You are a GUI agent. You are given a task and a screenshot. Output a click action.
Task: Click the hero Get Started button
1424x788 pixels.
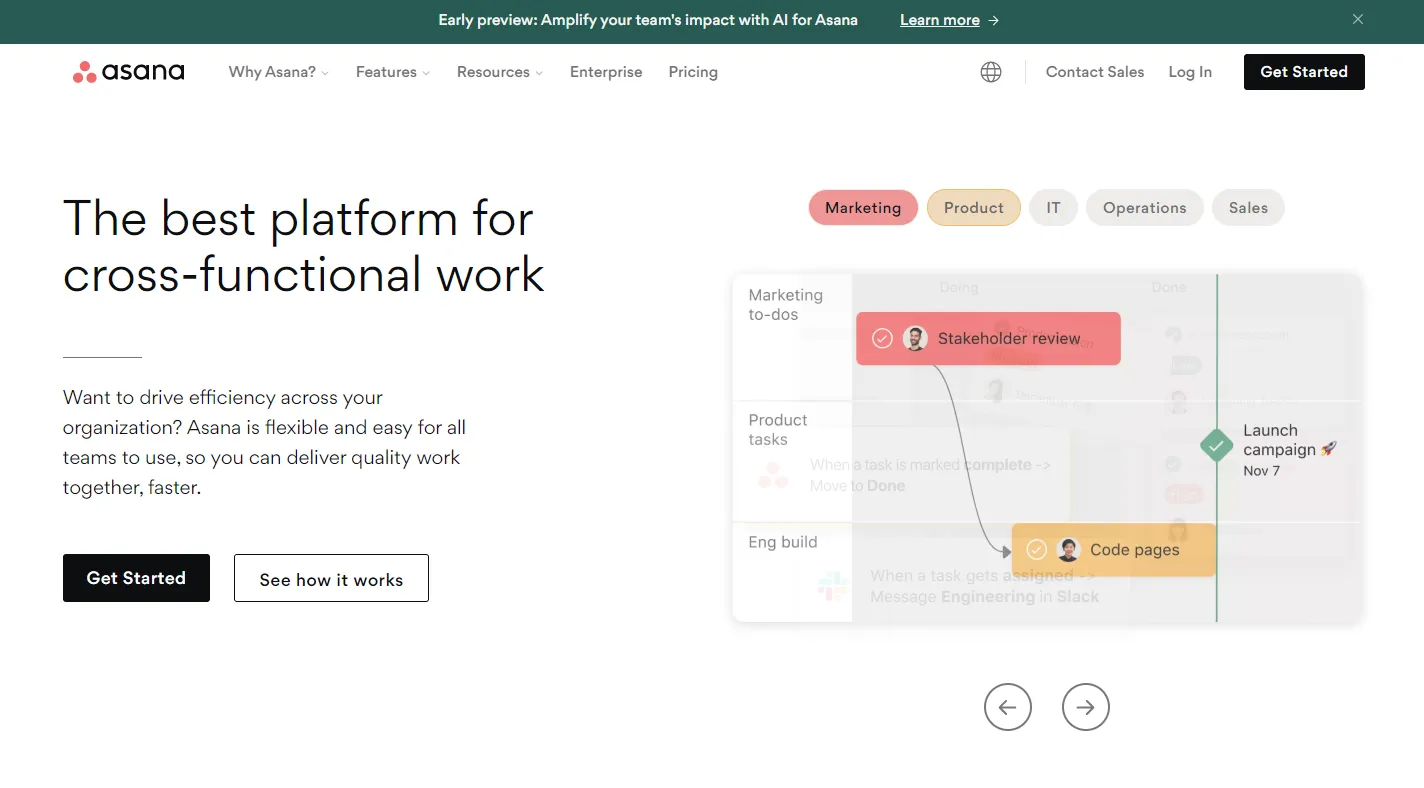[136, 578]
